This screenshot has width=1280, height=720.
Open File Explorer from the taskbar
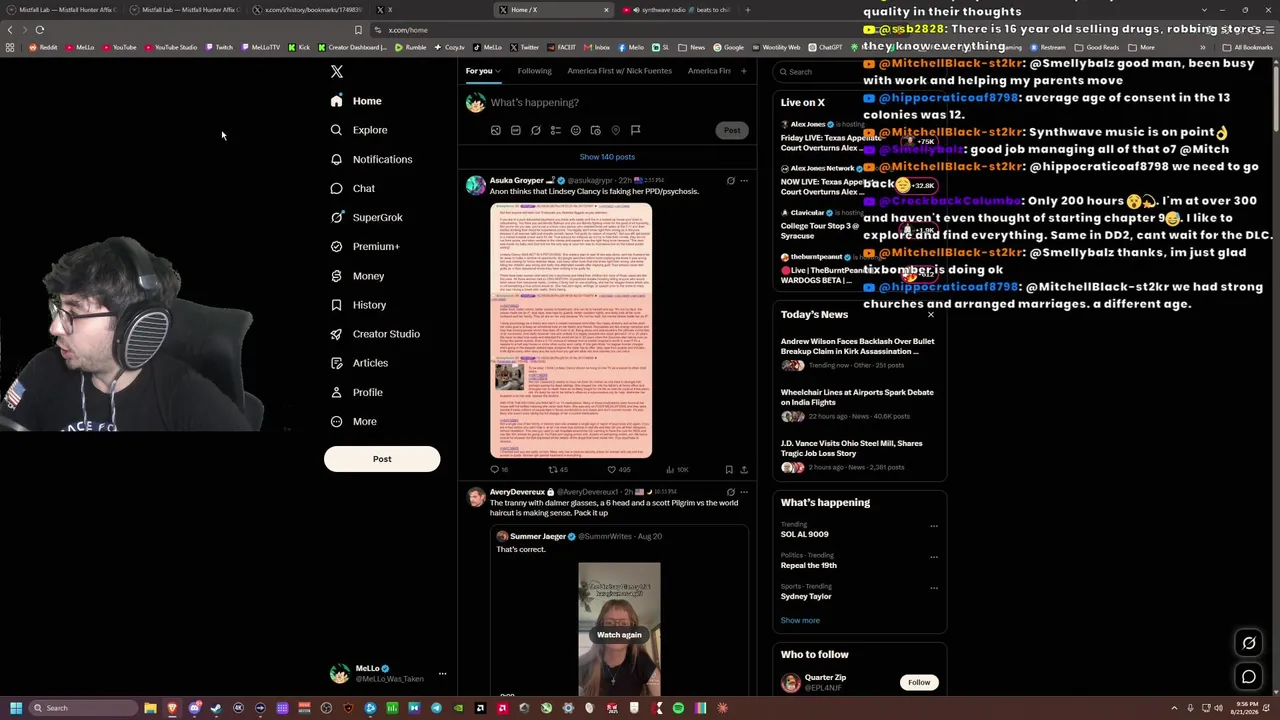point(150,708)
